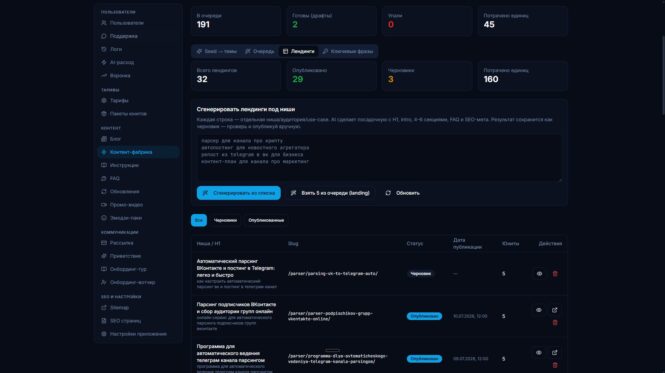Click the eye icon in the third landing row

pyautogui.click(x=539, y=353)
